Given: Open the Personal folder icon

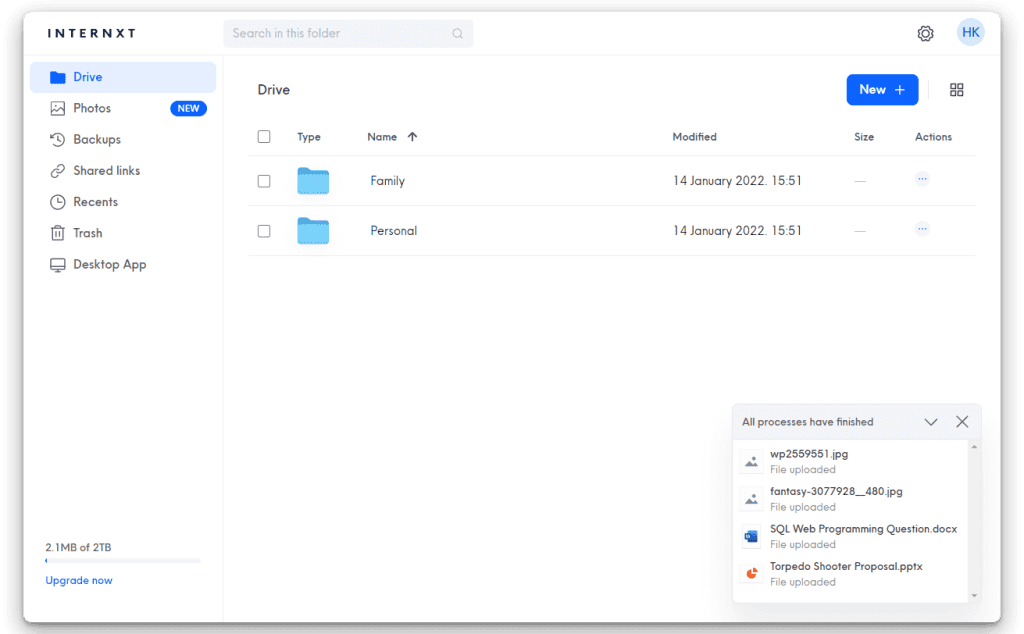Looking at the screenshot, I should coord(313,231).
